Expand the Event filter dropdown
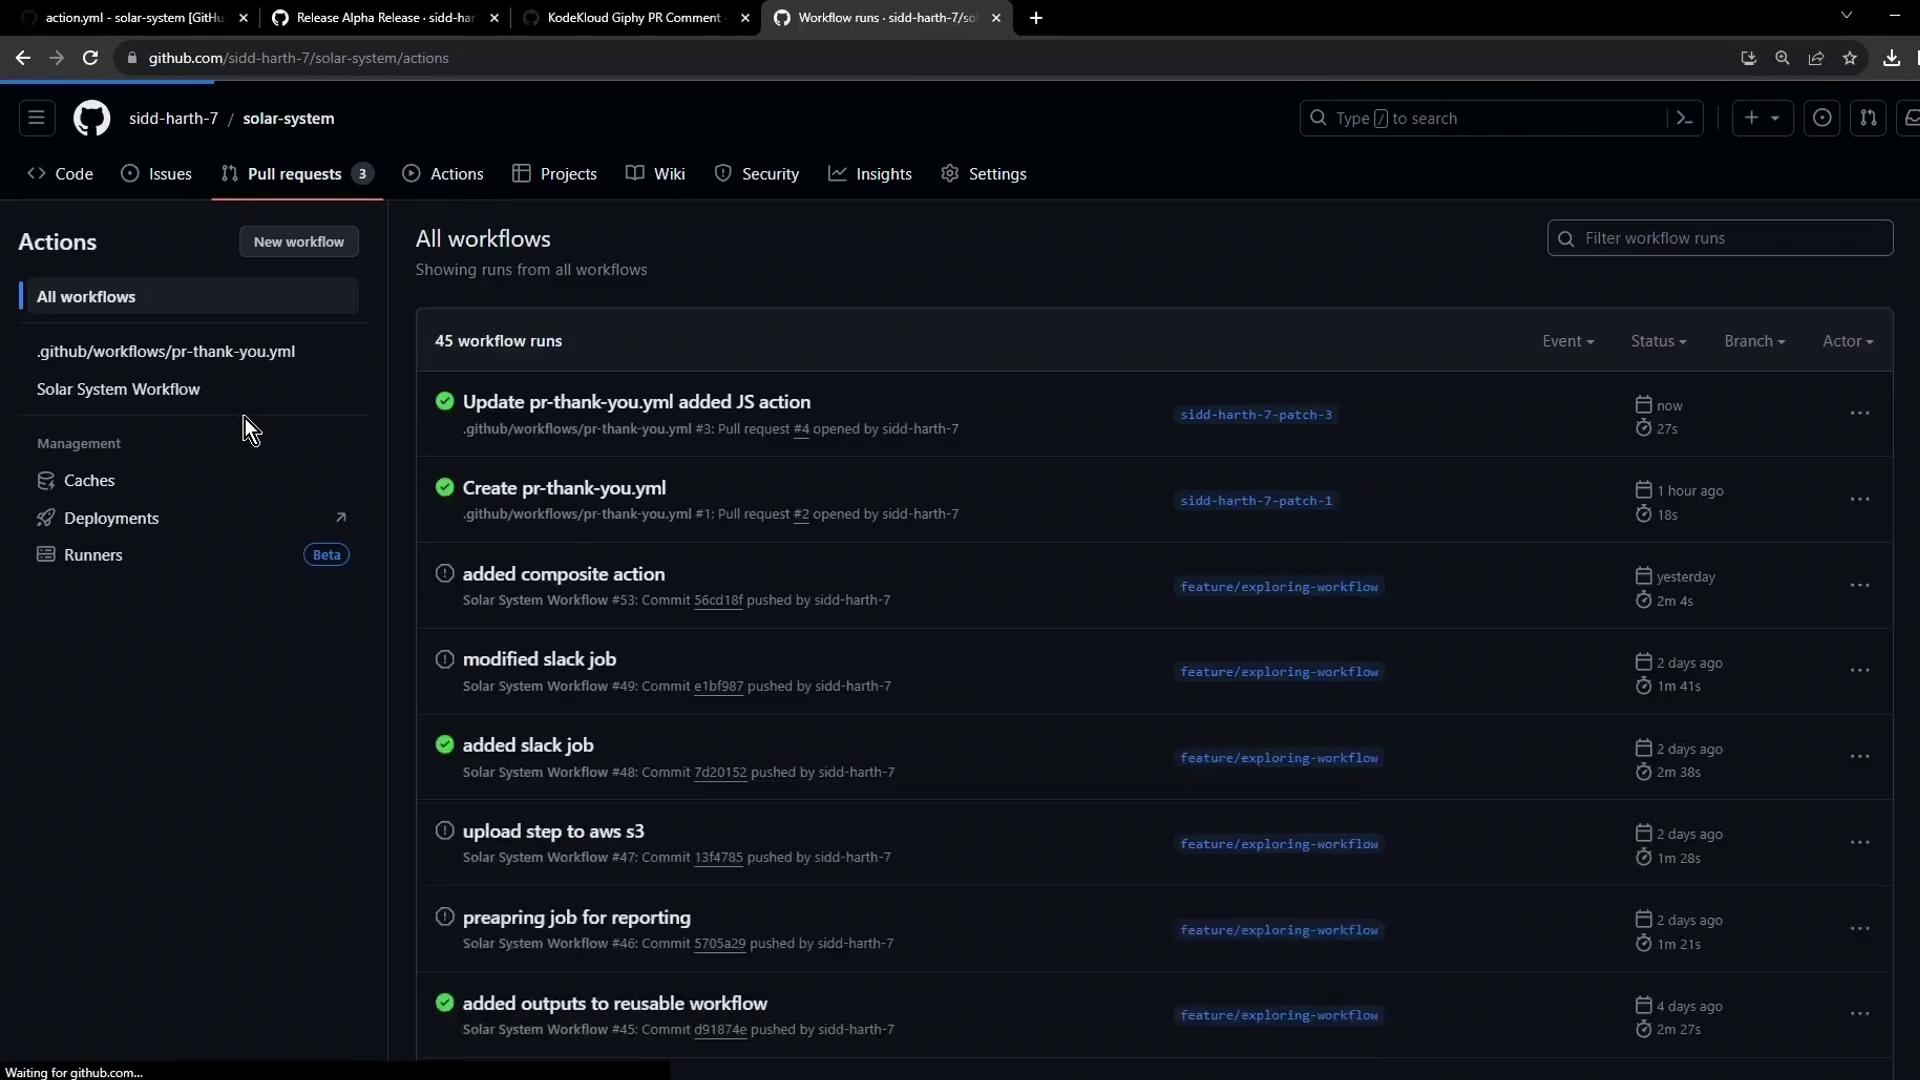This screenshot has width=1920, height=1080. pyautogui.click(x=1567, y=341)
